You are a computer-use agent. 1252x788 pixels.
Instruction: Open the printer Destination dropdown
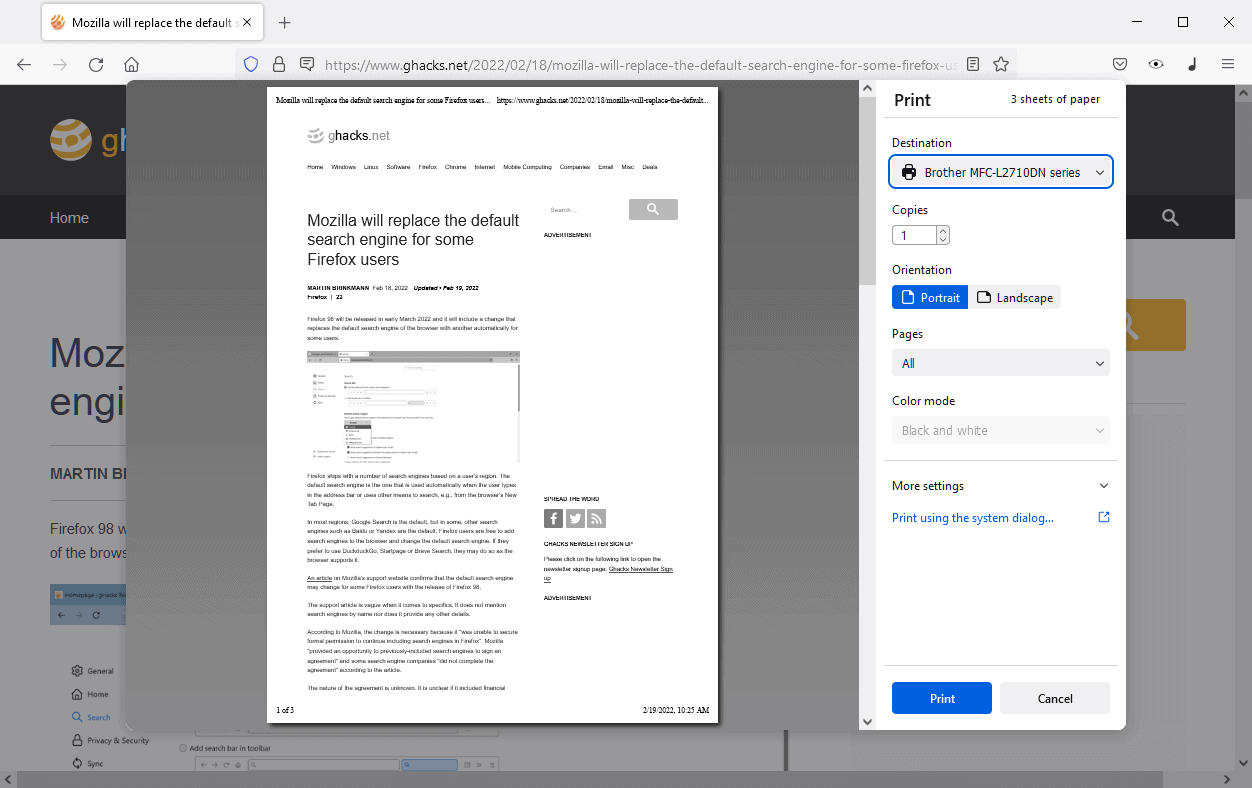point(1000,171)
